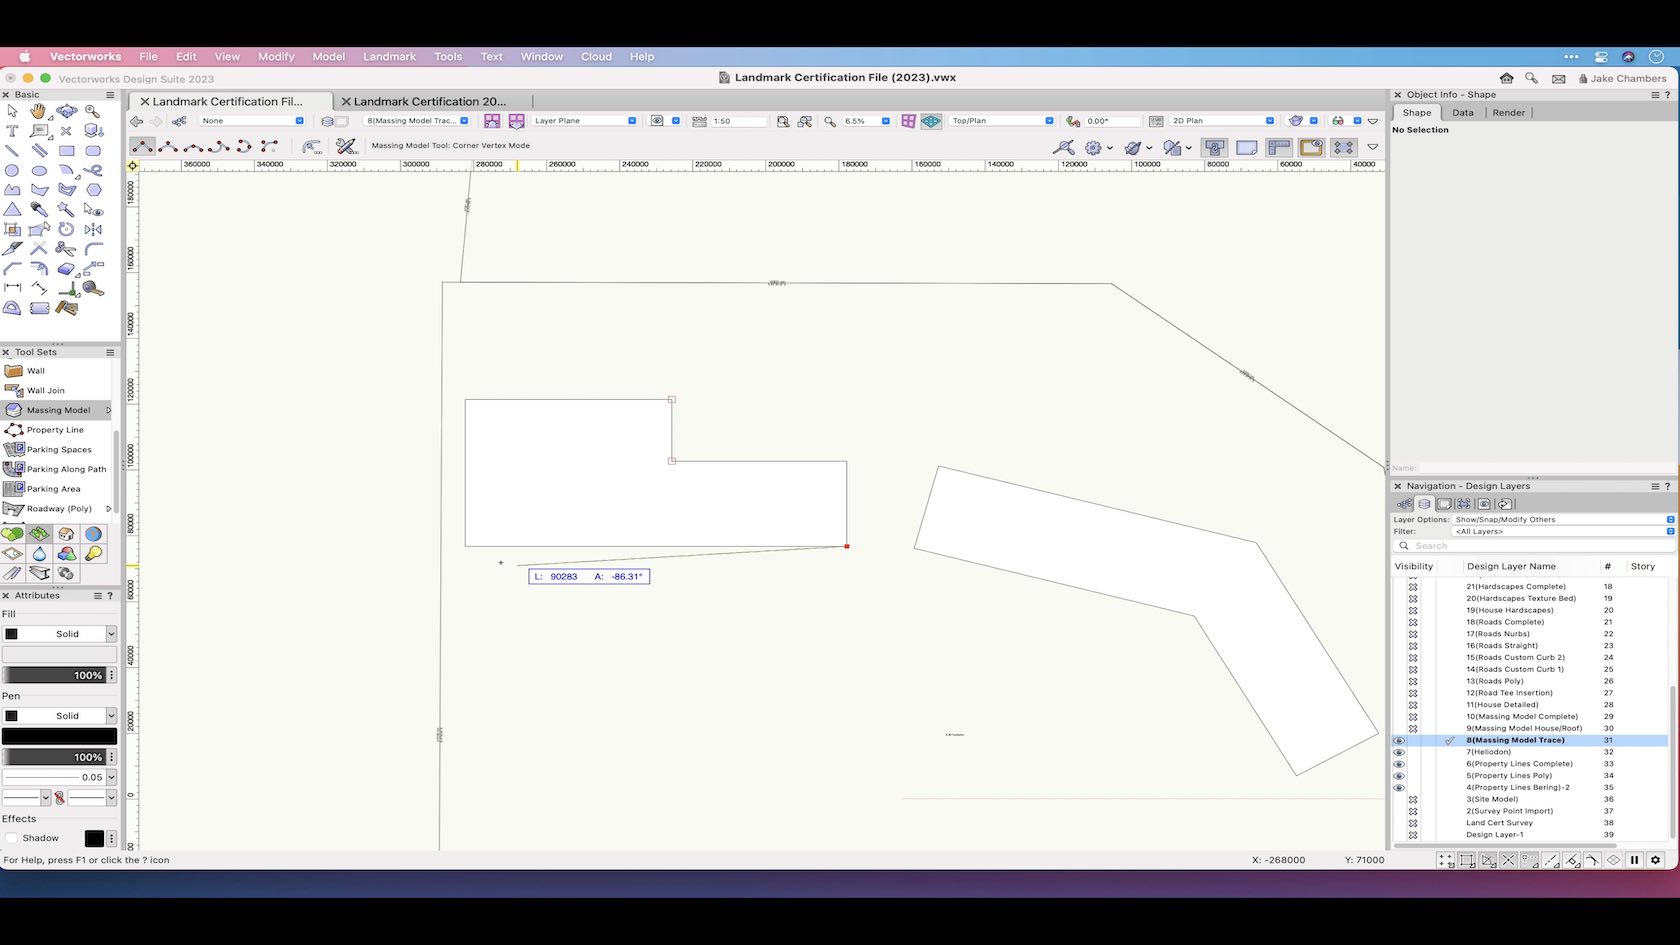Viewport: 1680px width, 945px height.
Task: Click the Navigation panel help question mark
Action: click(1668, 486)
